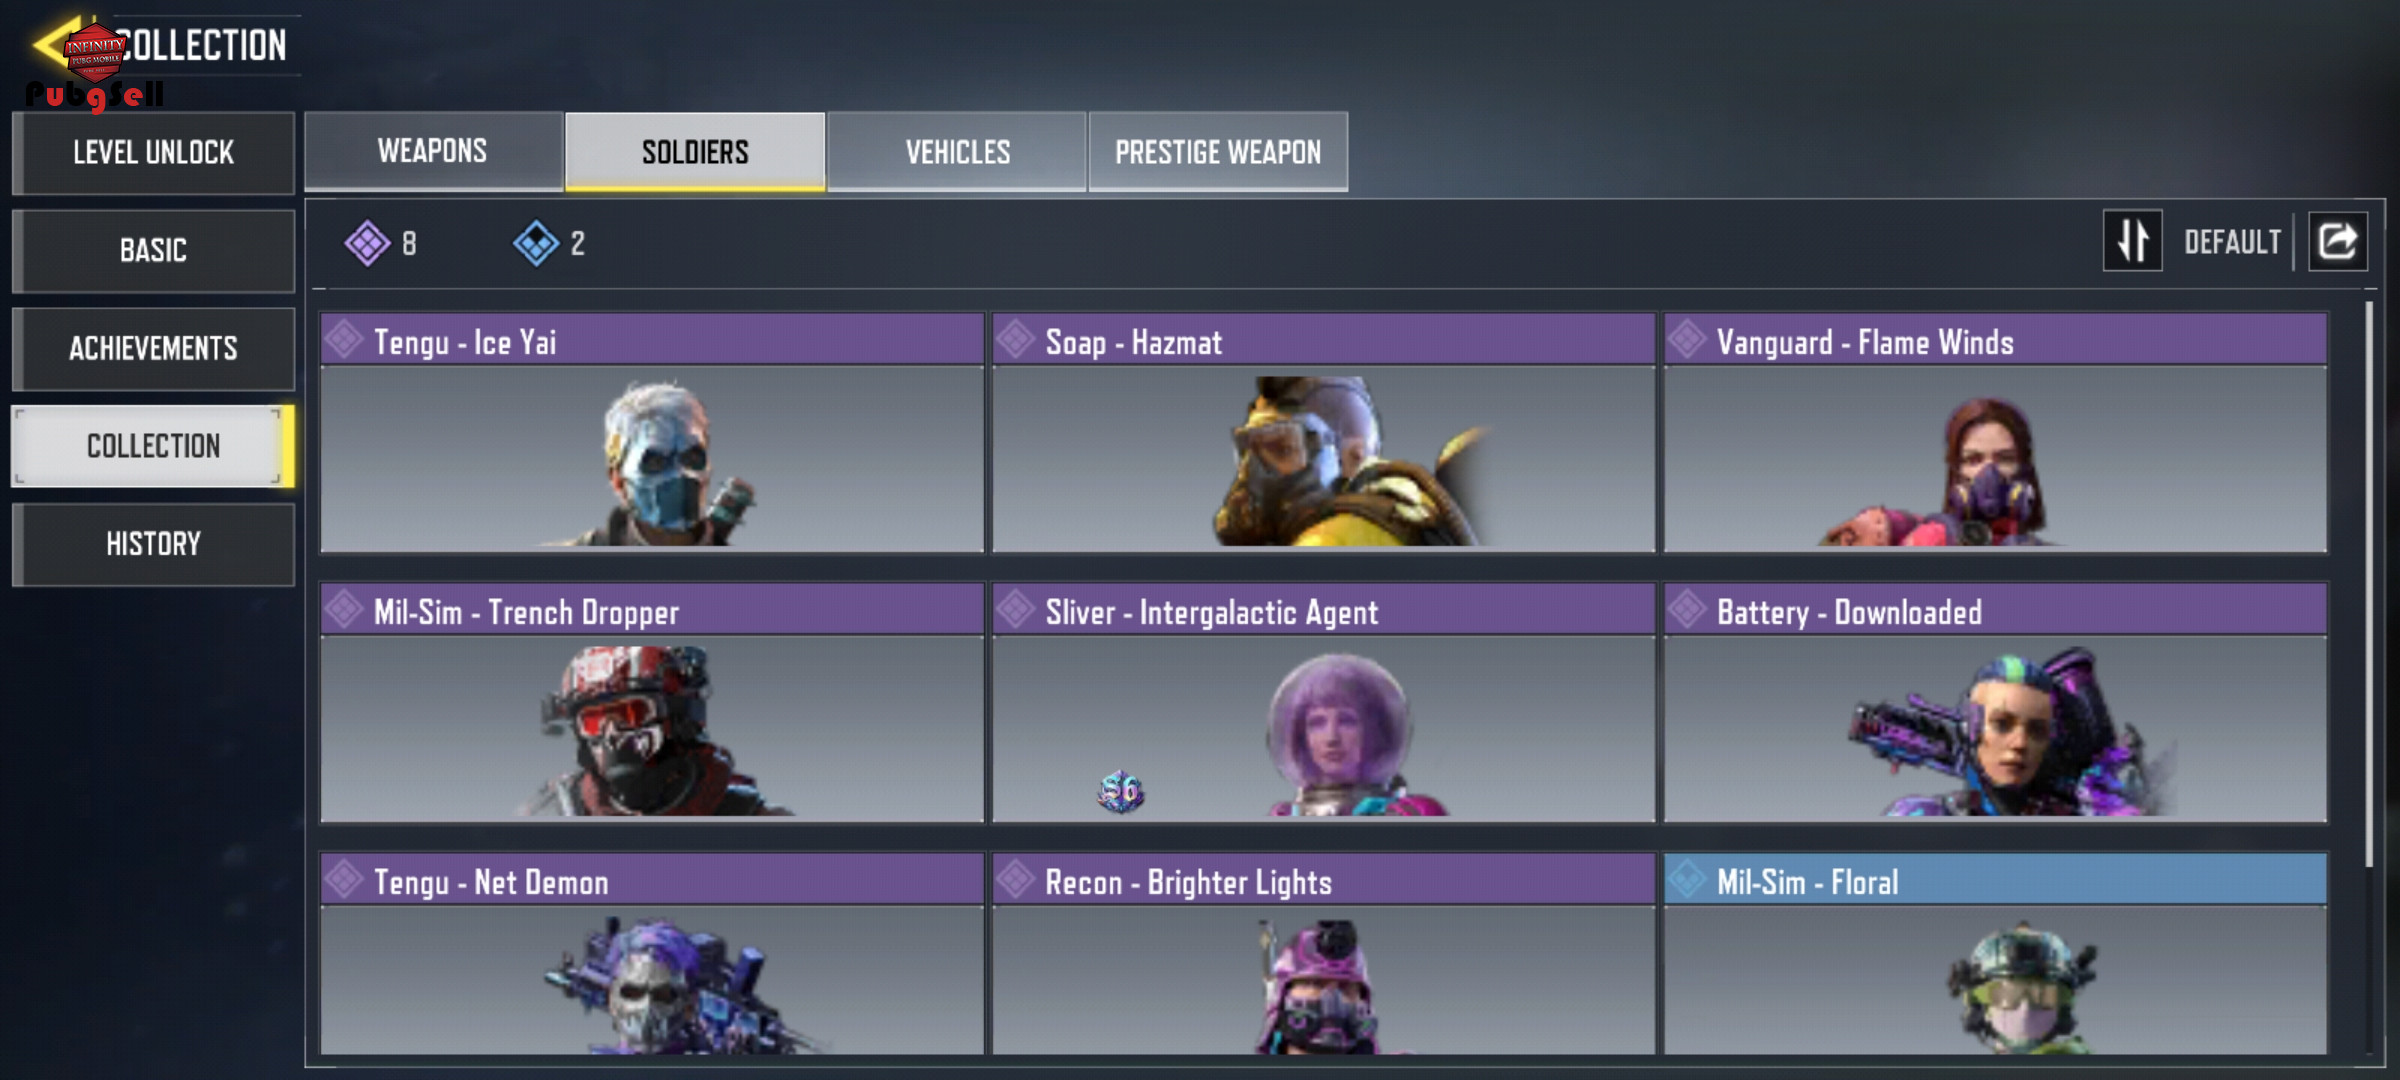This screenshot has height=1080, width=2400.
Task: Click the yellow back arrow icon
Action: click(x=55, y=44)
